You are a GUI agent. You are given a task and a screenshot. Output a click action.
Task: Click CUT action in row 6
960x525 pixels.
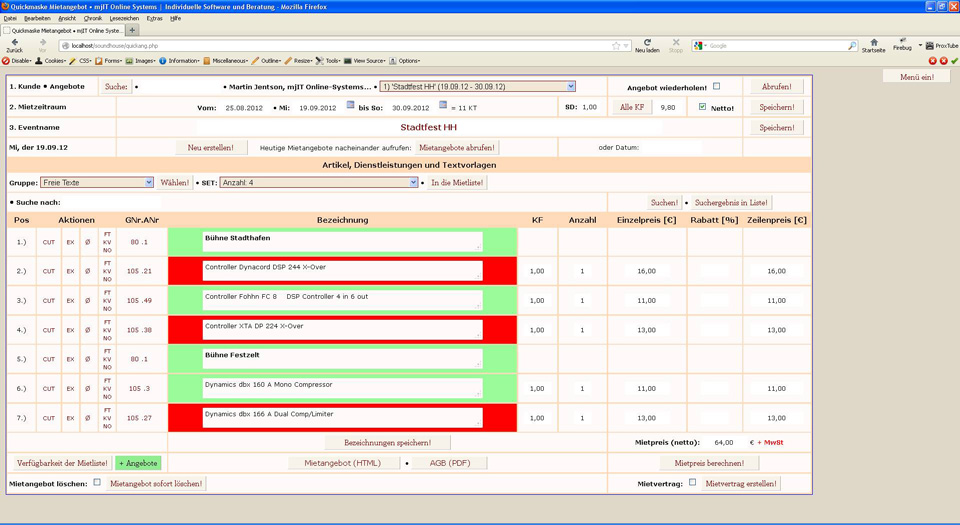pos(49,389)
